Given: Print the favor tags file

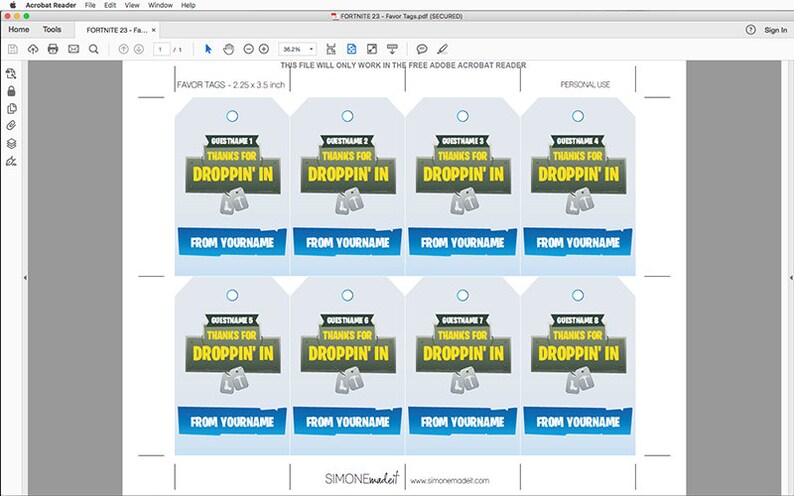Looking at the screenshot, I should pos(53,49).
